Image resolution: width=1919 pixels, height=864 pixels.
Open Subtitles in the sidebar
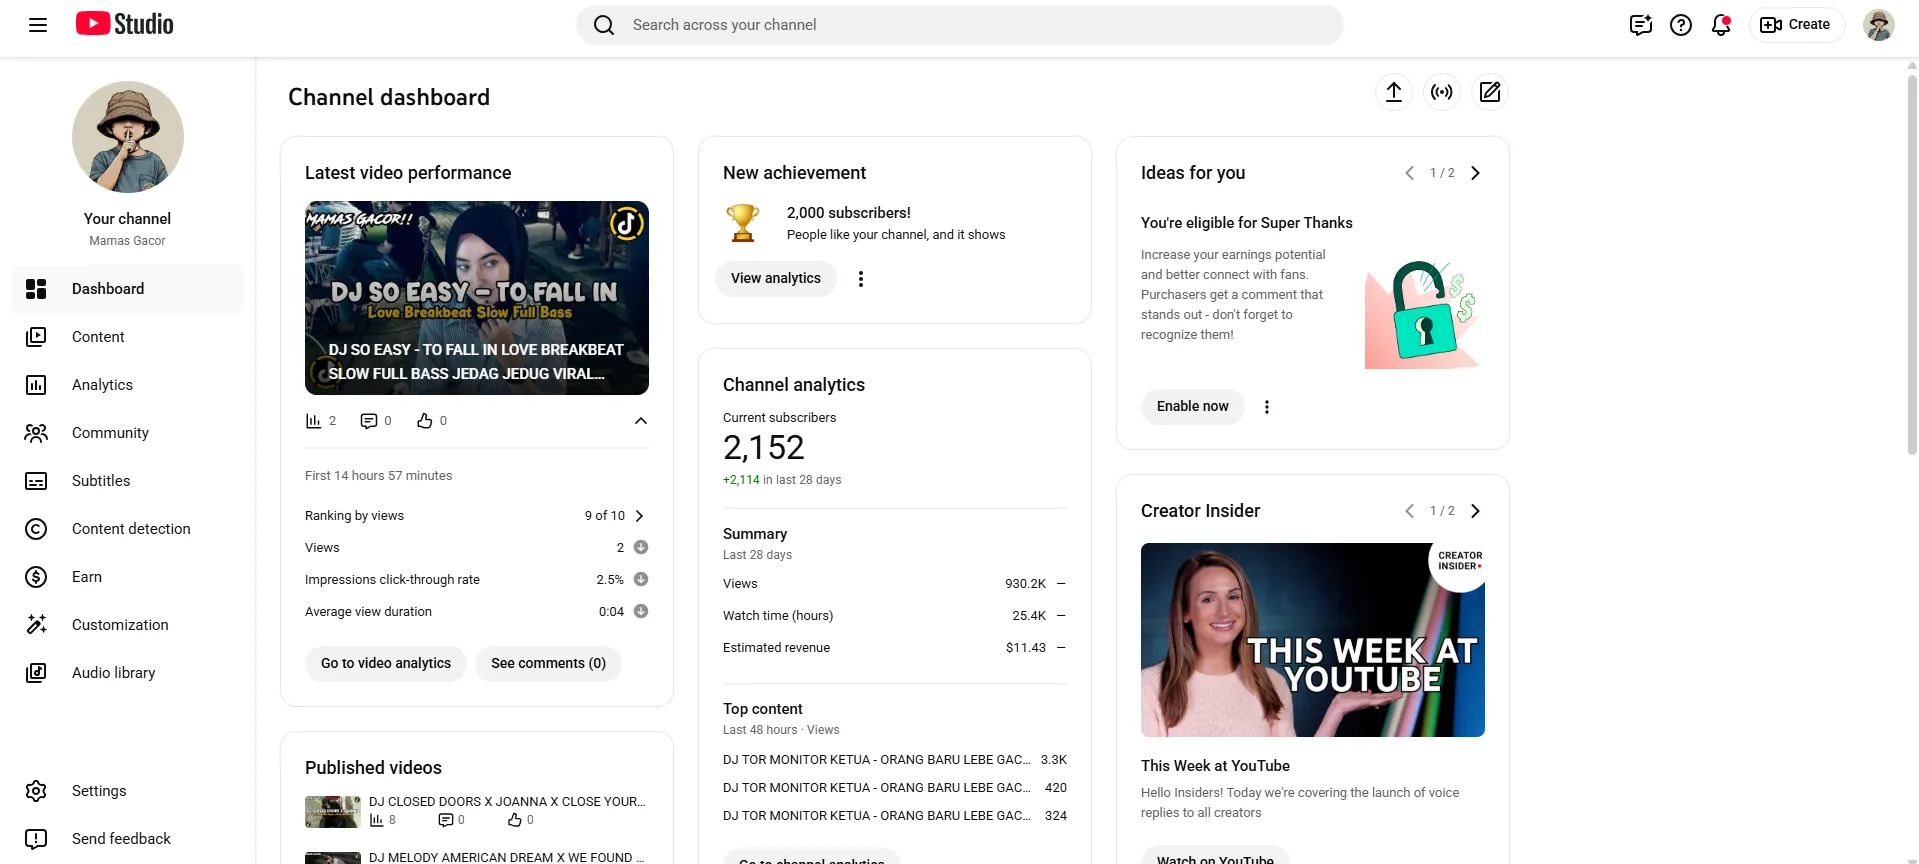click(128, 481)
